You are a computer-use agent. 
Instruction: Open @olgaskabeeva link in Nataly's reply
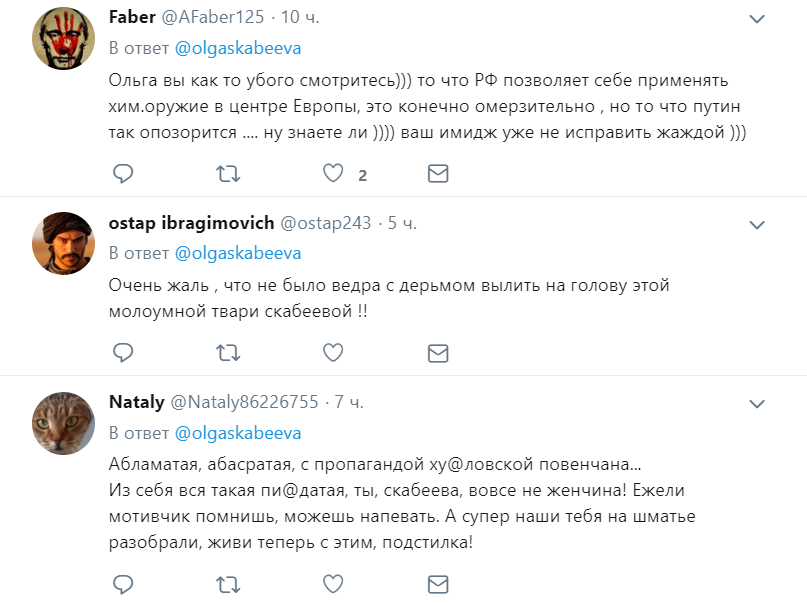coord(238,433)
